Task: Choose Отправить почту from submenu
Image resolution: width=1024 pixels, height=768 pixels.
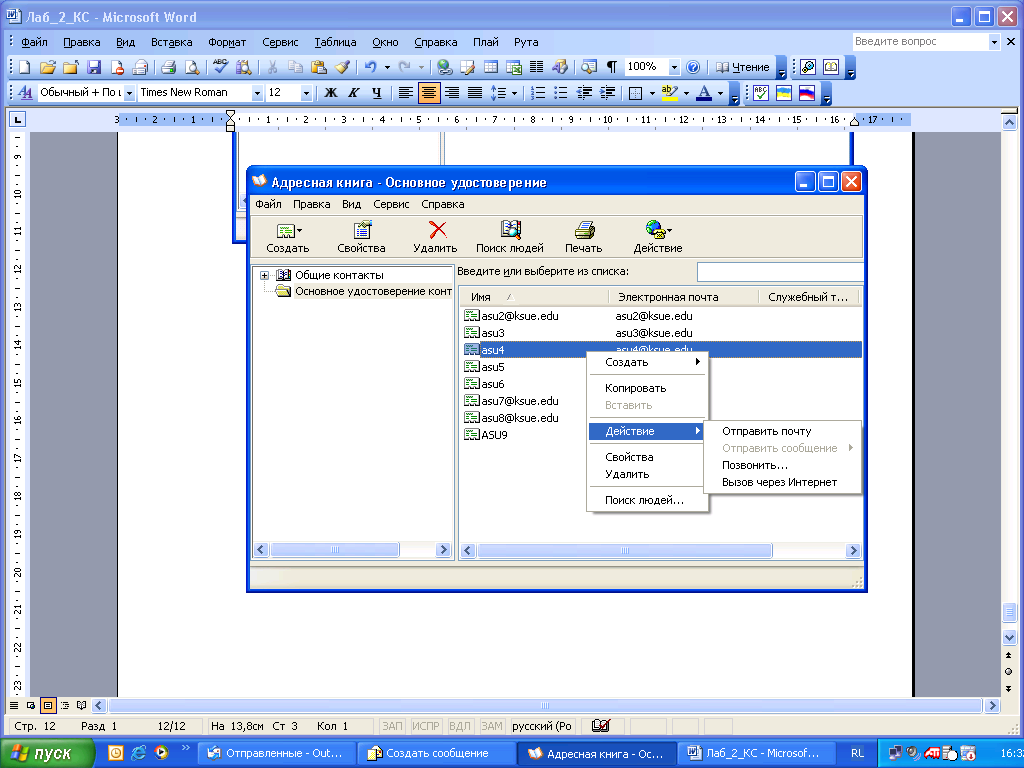Action: (x=782, y=431)
